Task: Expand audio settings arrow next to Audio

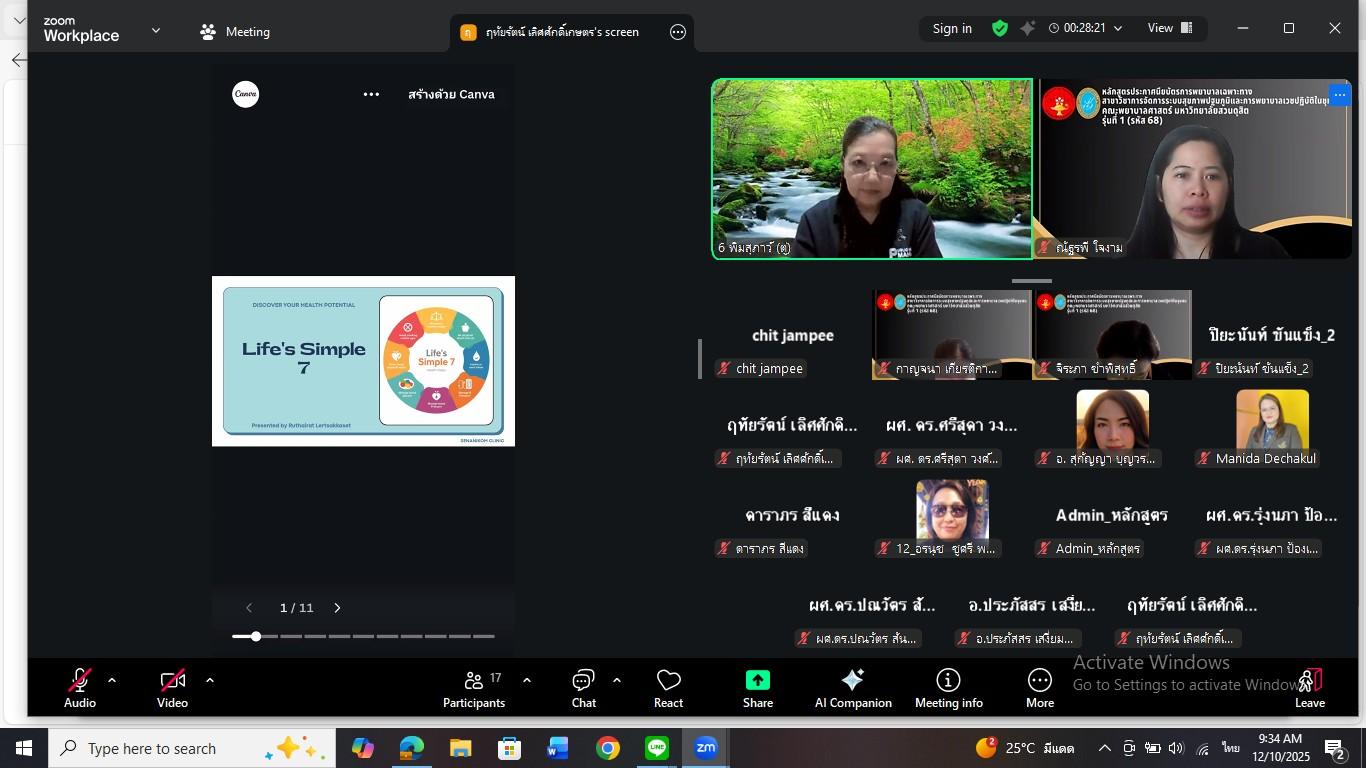Action: coord(112,680)
